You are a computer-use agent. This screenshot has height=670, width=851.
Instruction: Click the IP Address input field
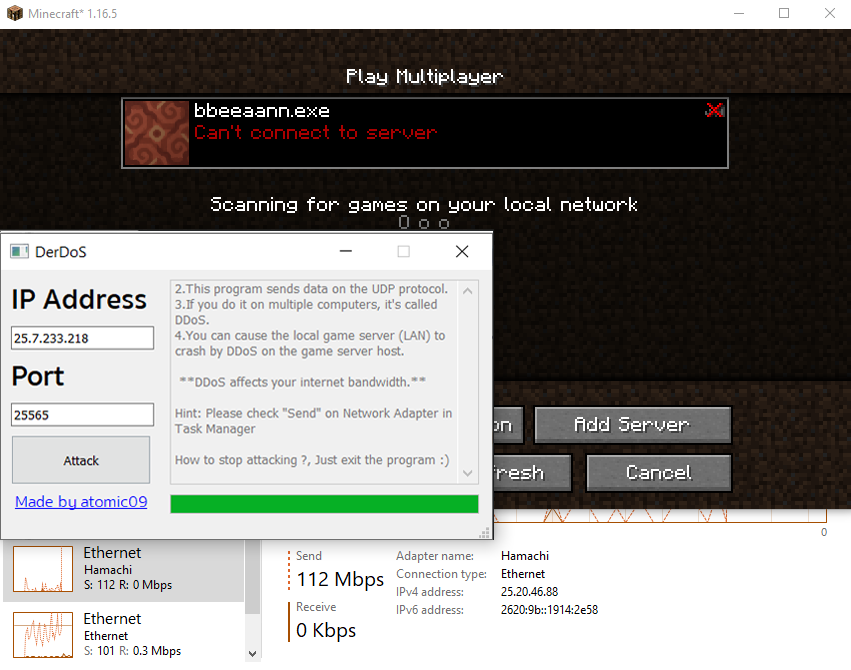point(82,338)
